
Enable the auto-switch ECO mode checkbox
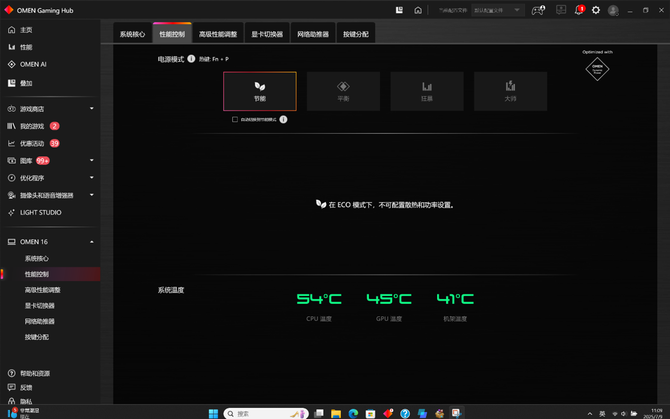click(x=235, y=119)
